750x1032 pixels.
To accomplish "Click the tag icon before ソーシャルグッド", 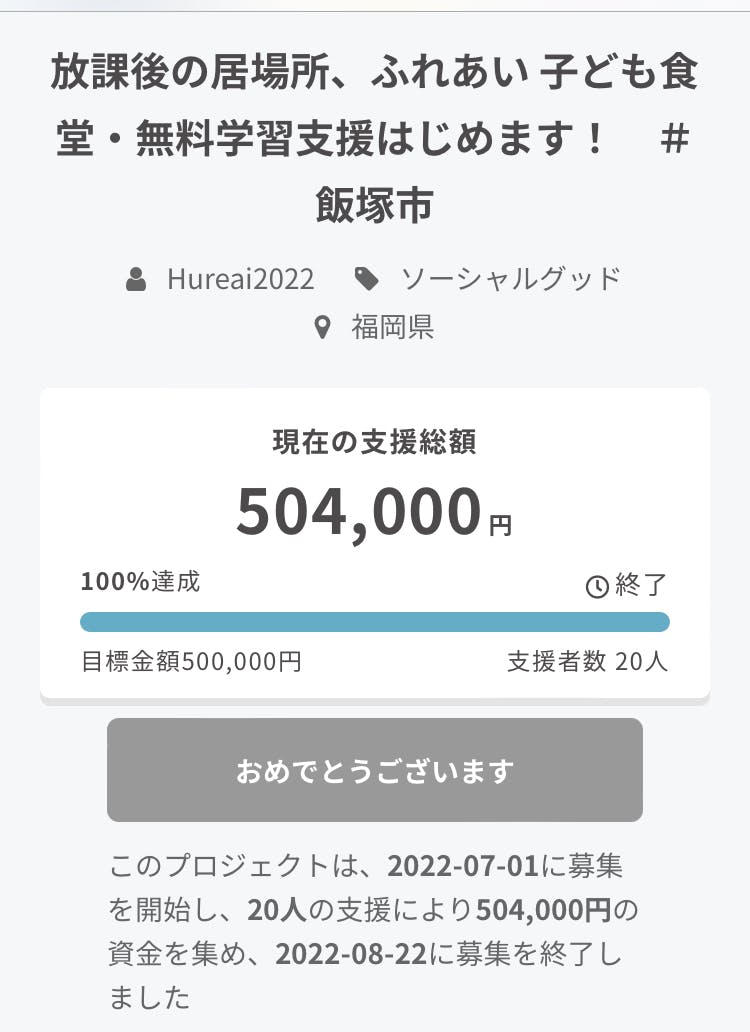I will 367,279.
